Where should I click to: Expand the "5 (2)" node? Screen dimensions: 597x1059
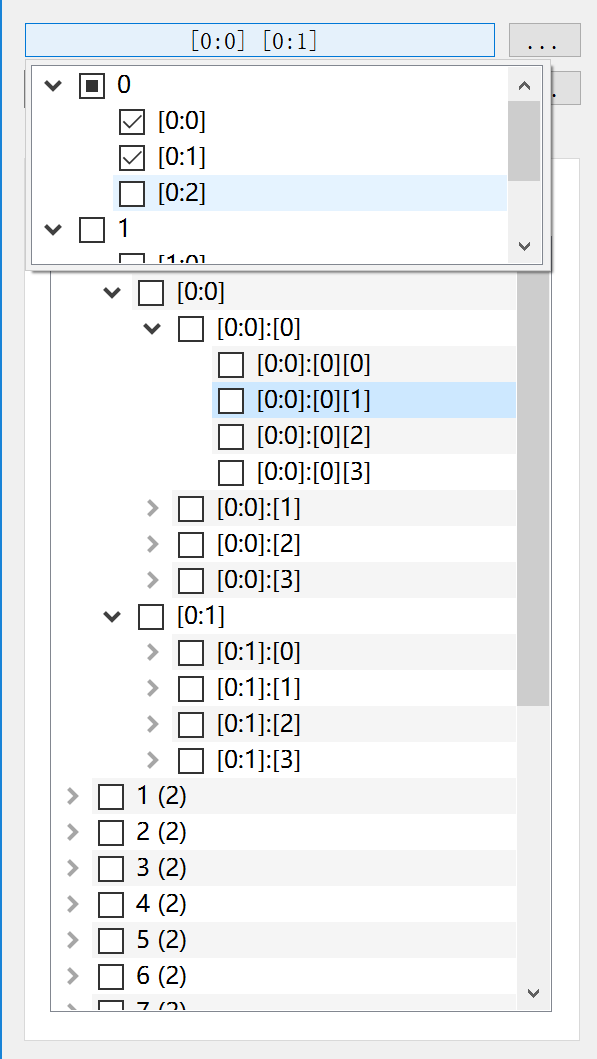[71, 940]
